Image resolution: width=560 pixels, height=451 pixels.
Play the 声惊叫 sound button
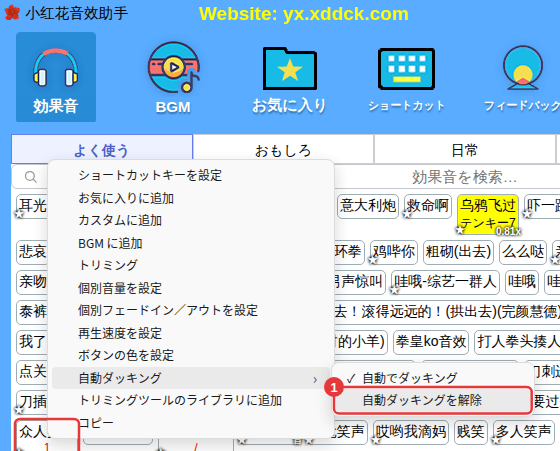tap(359, 282)
